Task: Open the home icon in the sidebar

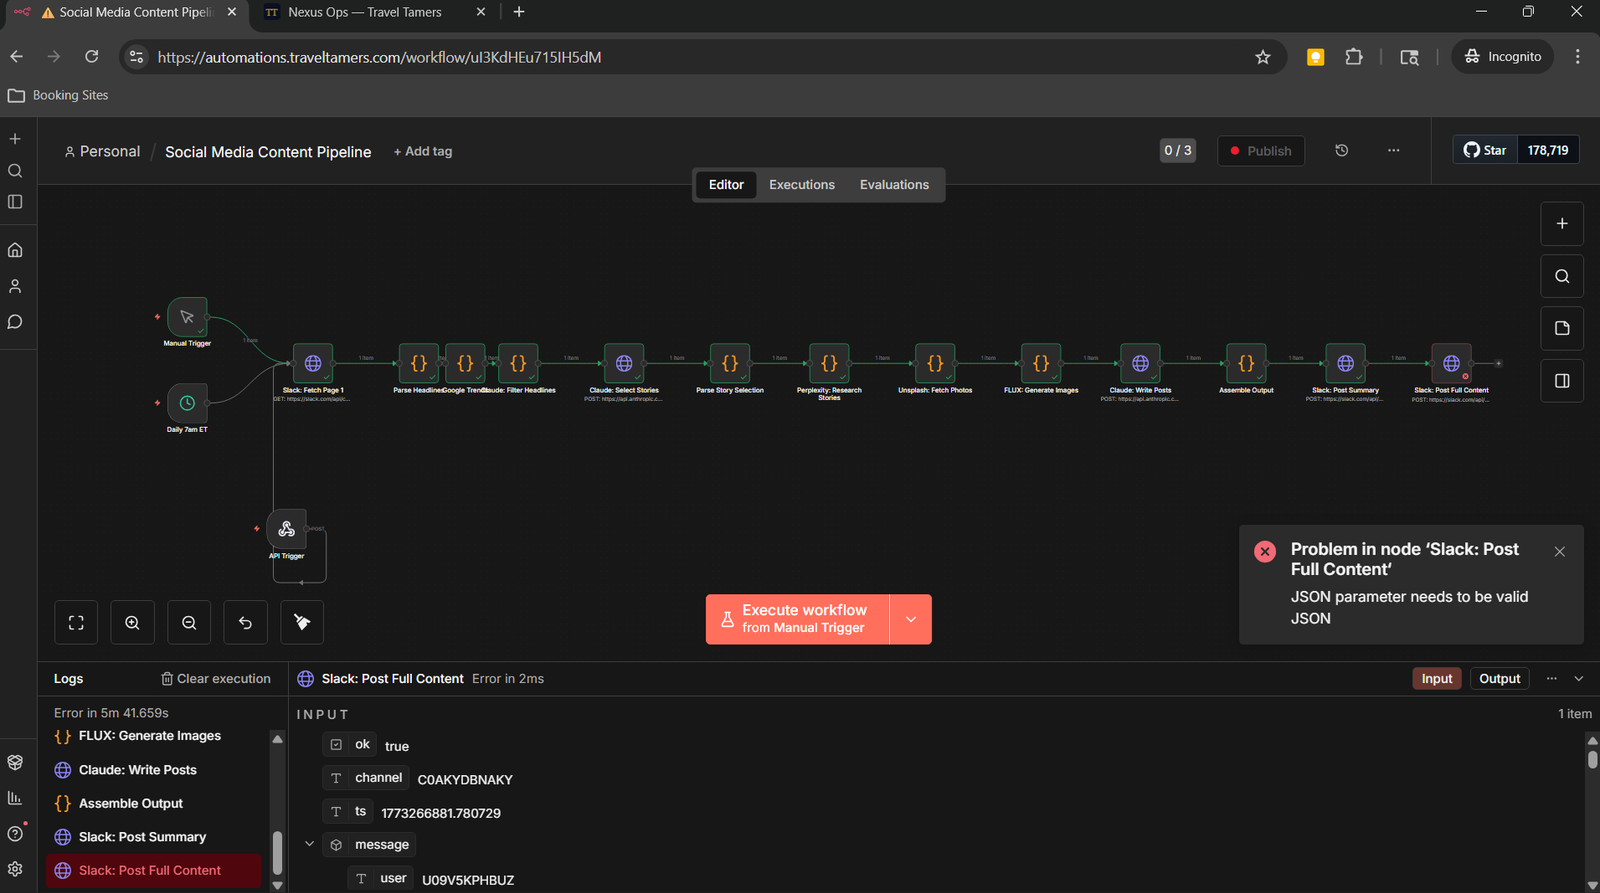Action: tap(15, 250)
